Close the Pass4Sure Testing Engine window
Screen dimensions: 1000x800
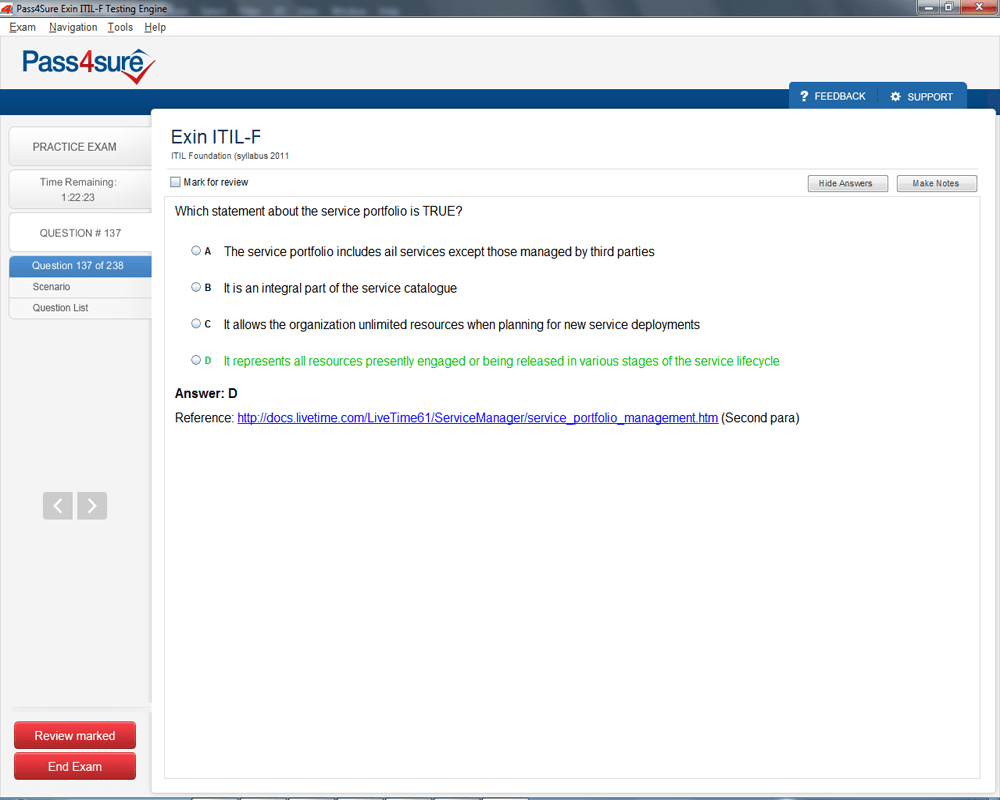(979, 7)
